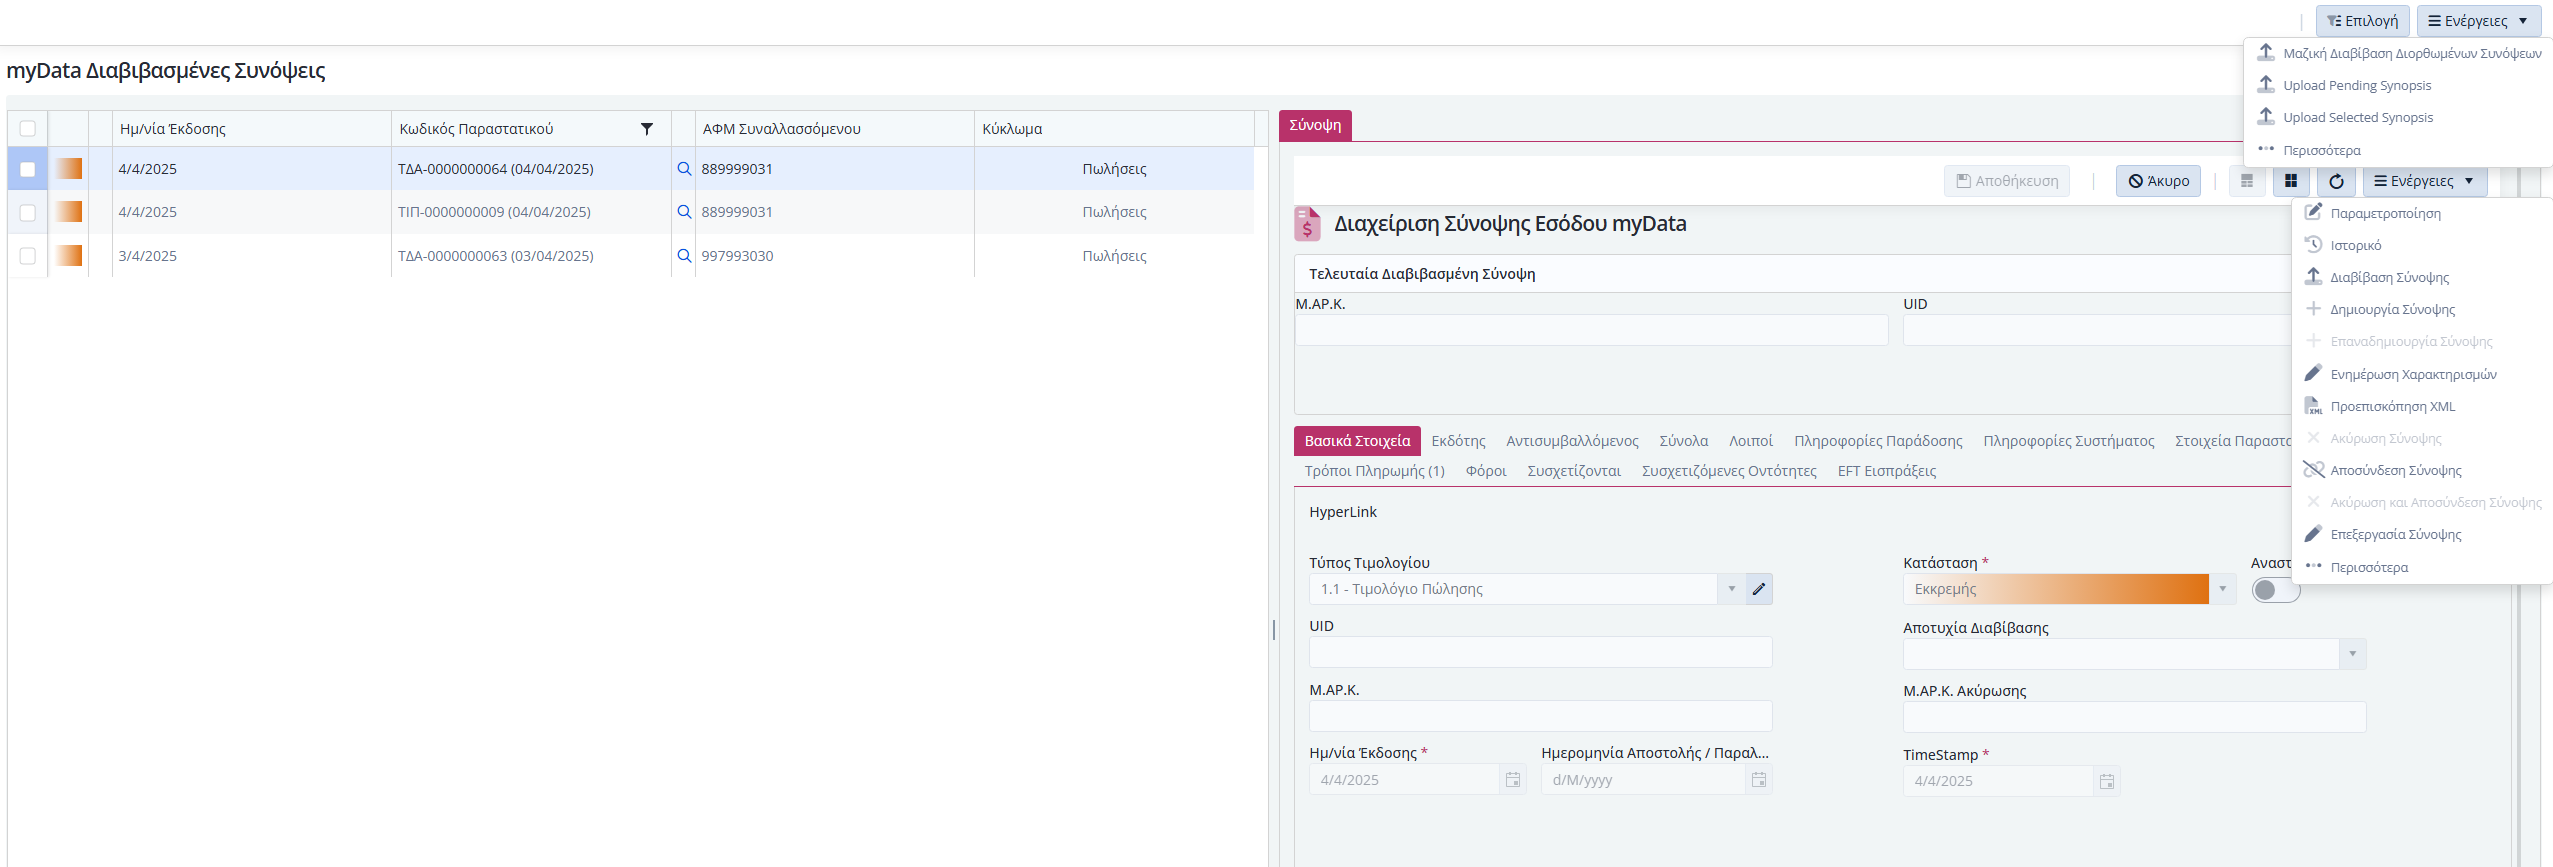The height and width of the screenshot is (867, 2553).
Task: Expand Αποτυχία Διαβίβασης dropdown
Action: [x=2352, y=654]
